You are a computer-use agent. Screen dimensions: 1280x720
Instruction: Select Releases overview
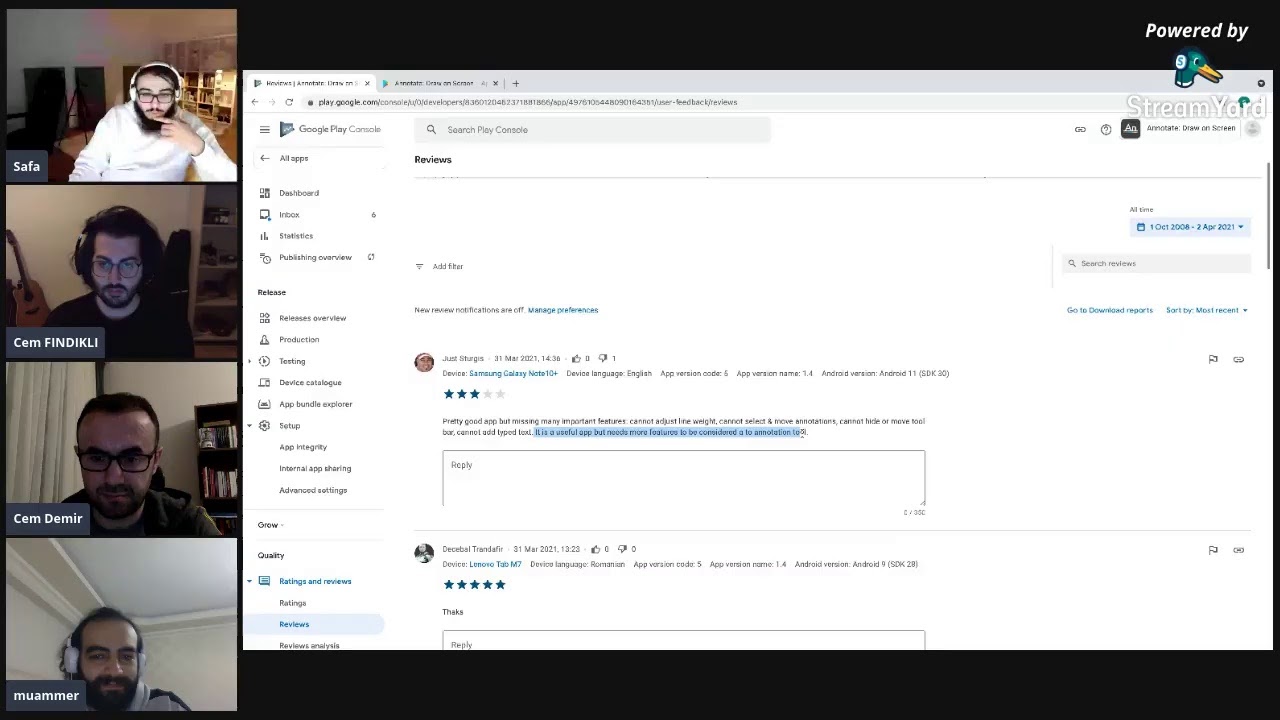click(x=312, y=318)
